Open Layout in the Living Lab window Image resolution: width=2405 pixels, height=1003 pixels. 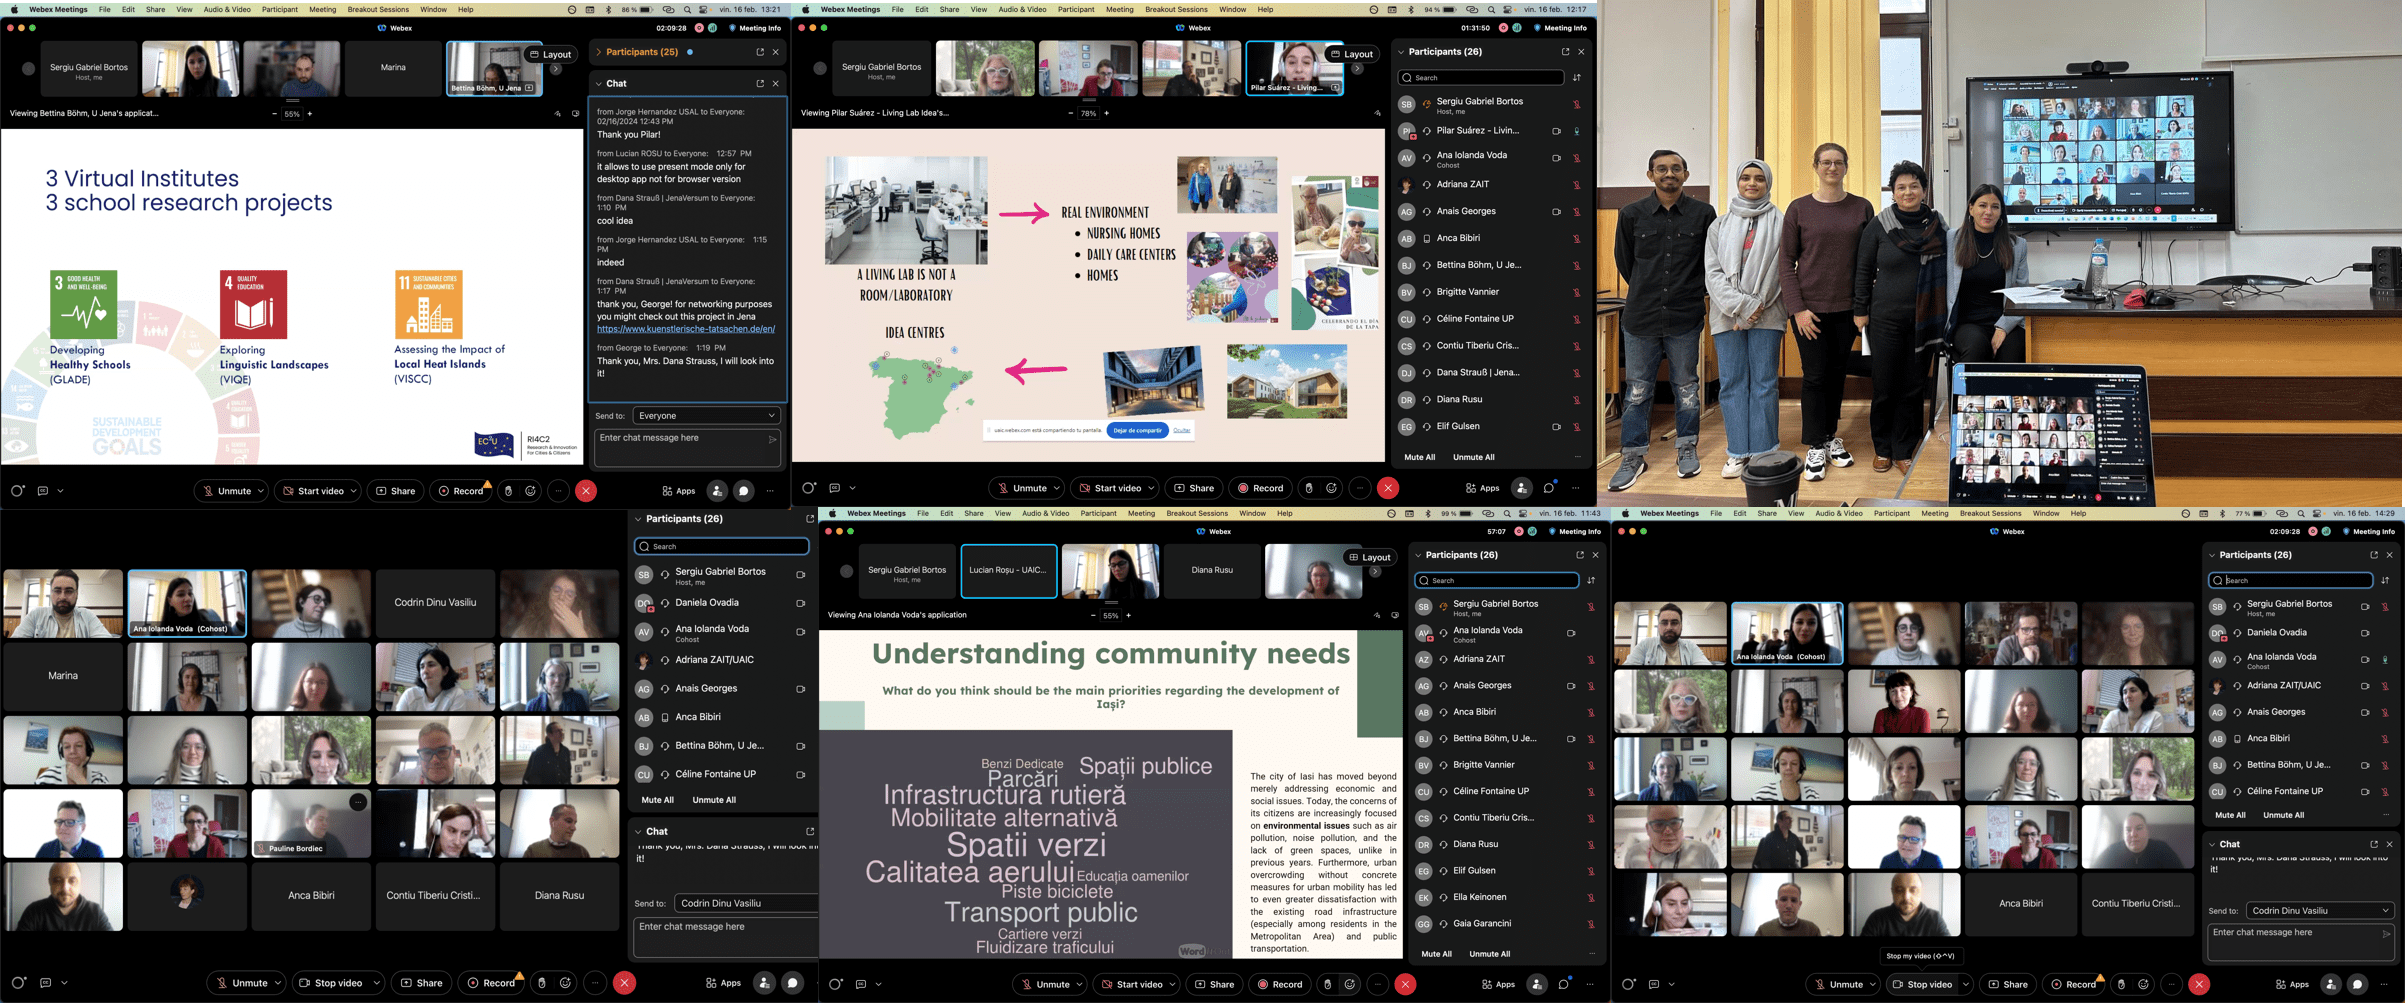pos(1352,54)
